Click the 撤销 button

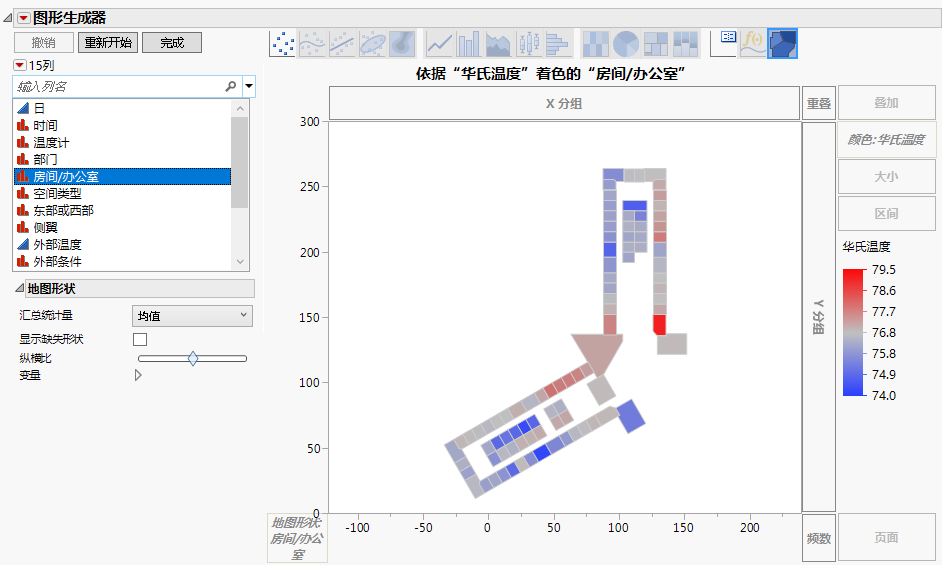click(x=44, y=43)
